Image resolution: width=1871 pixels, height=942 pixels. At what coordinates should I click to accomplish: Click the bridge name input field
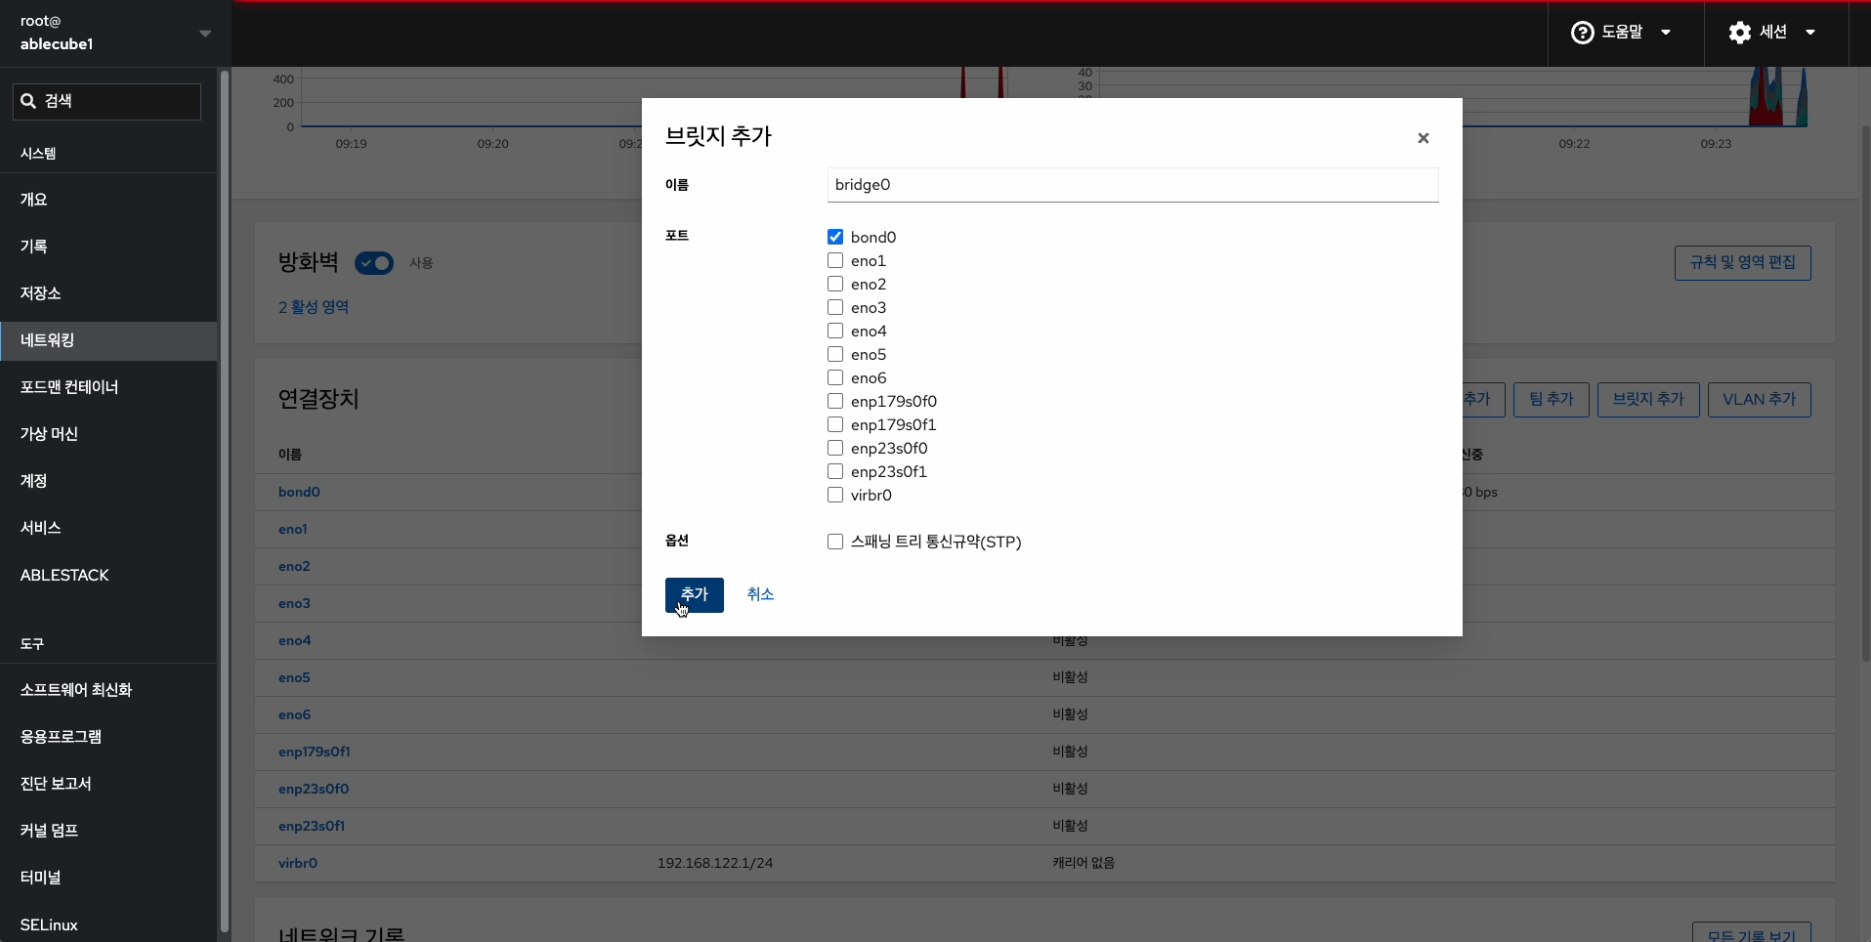[x=1132, y=185]
